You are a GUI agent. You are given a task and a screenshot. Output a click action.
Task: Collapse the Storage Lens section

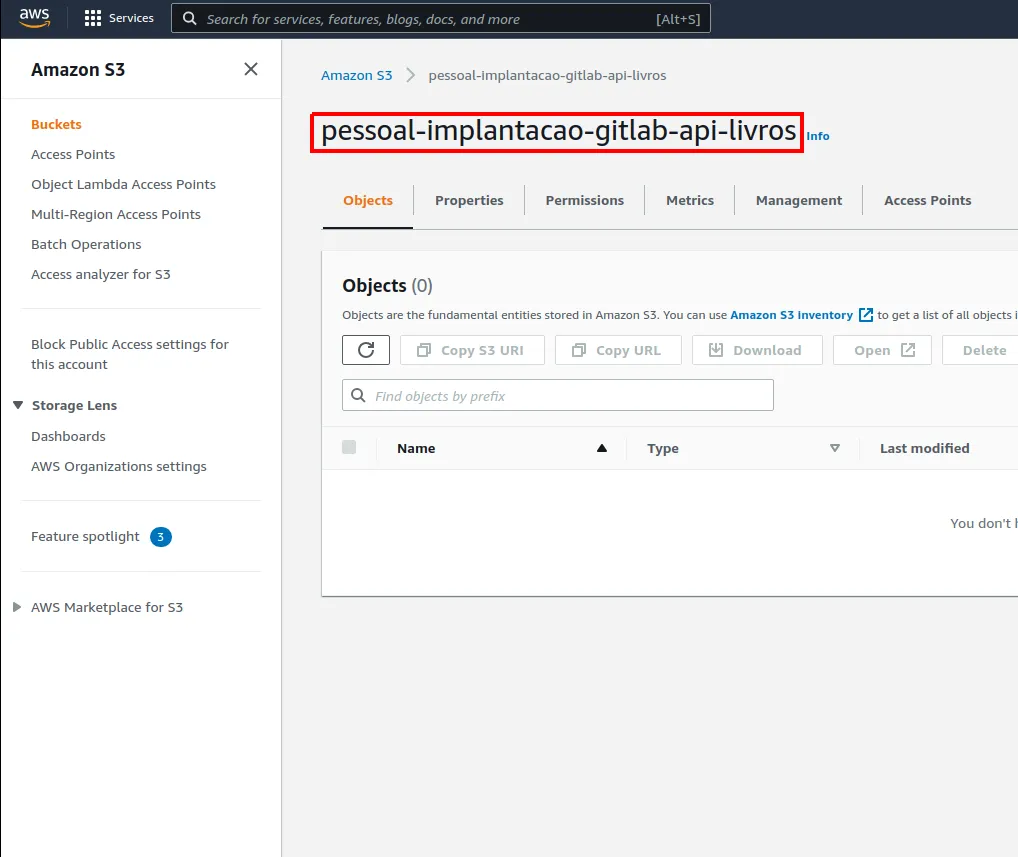tap(18, 405)
